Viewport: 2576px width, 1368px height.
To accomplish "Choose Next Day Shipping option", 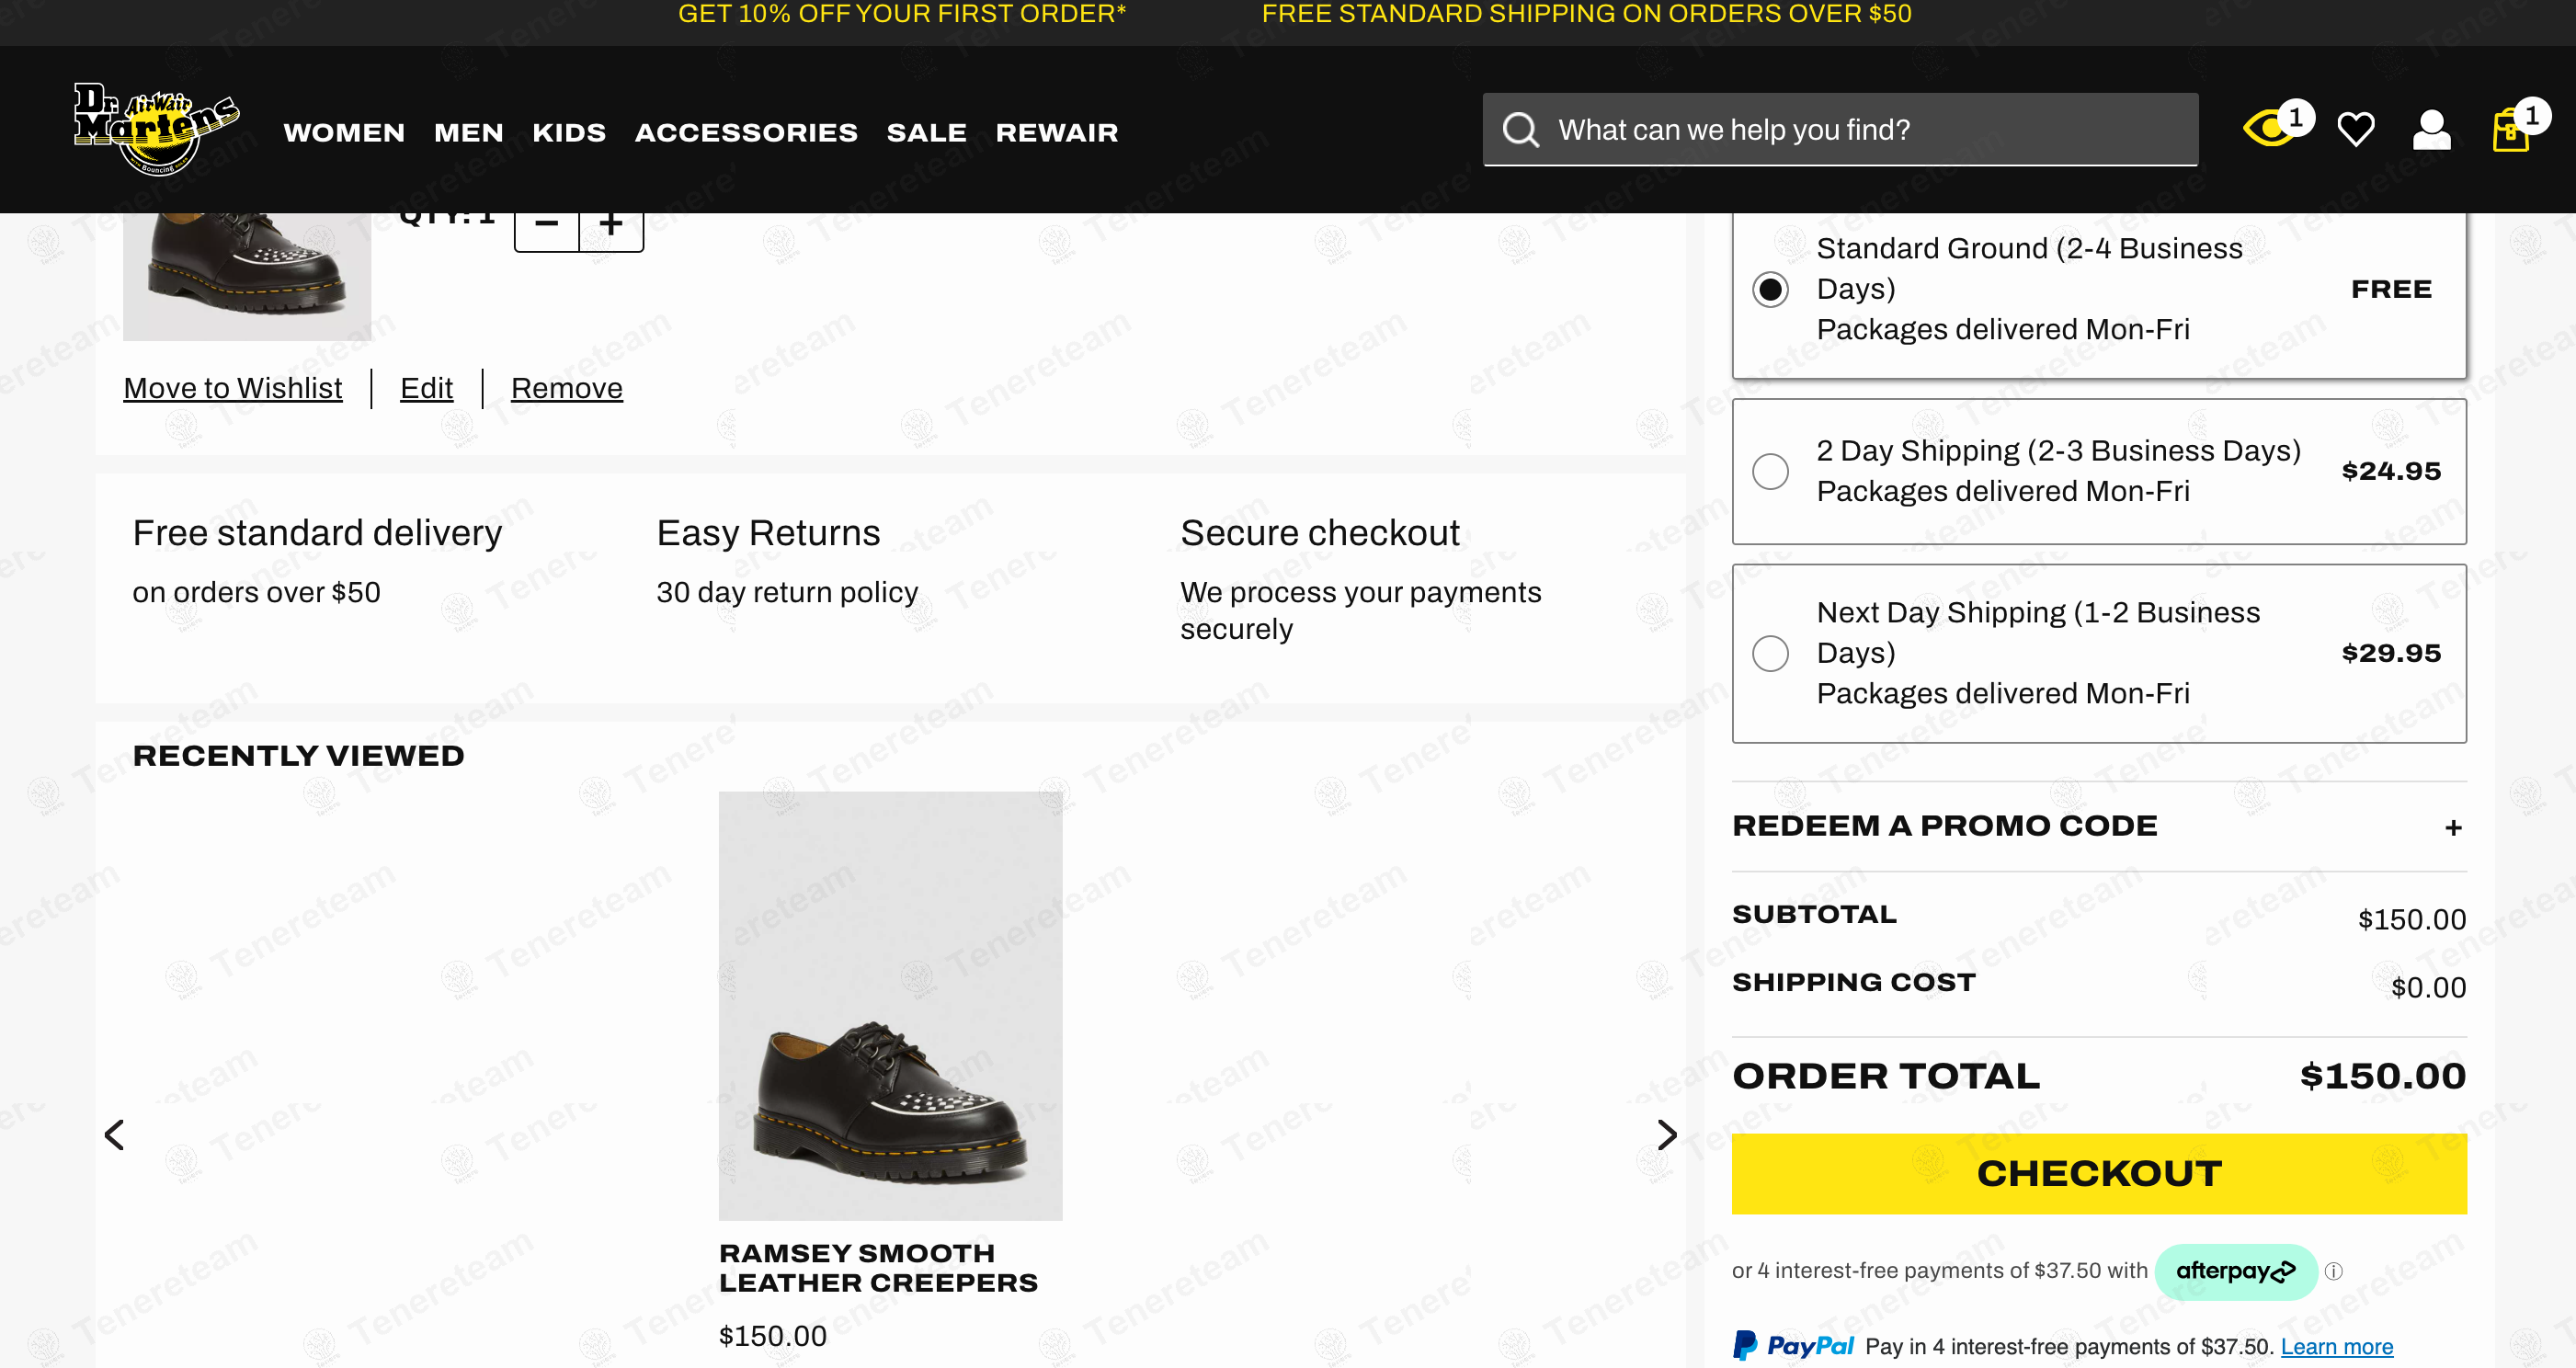I will coord(1770,653).
